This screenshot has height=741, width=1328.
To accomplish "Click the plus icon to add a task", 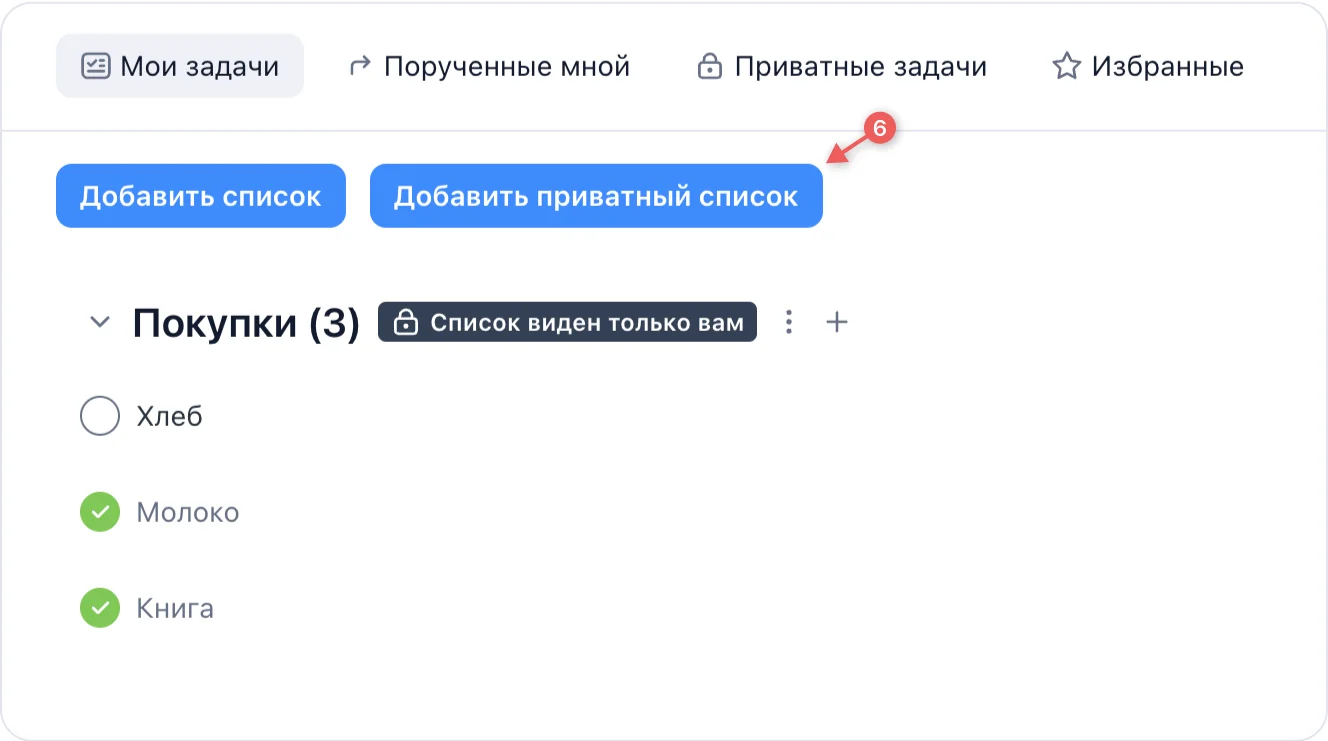I will click(837, 322).
